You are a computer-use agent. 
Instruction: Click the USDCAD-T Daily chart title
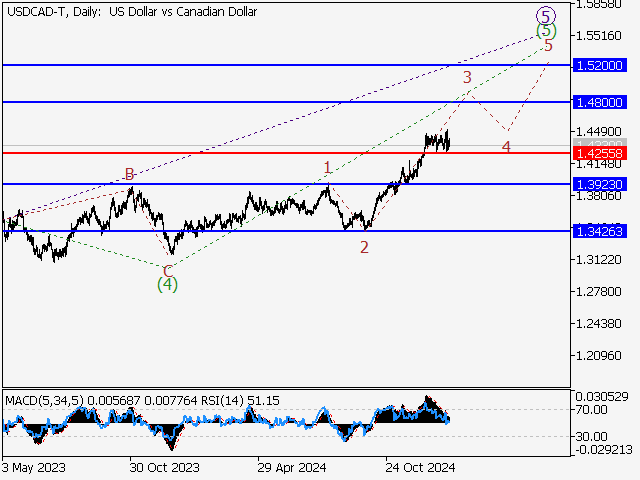(130, 12)
